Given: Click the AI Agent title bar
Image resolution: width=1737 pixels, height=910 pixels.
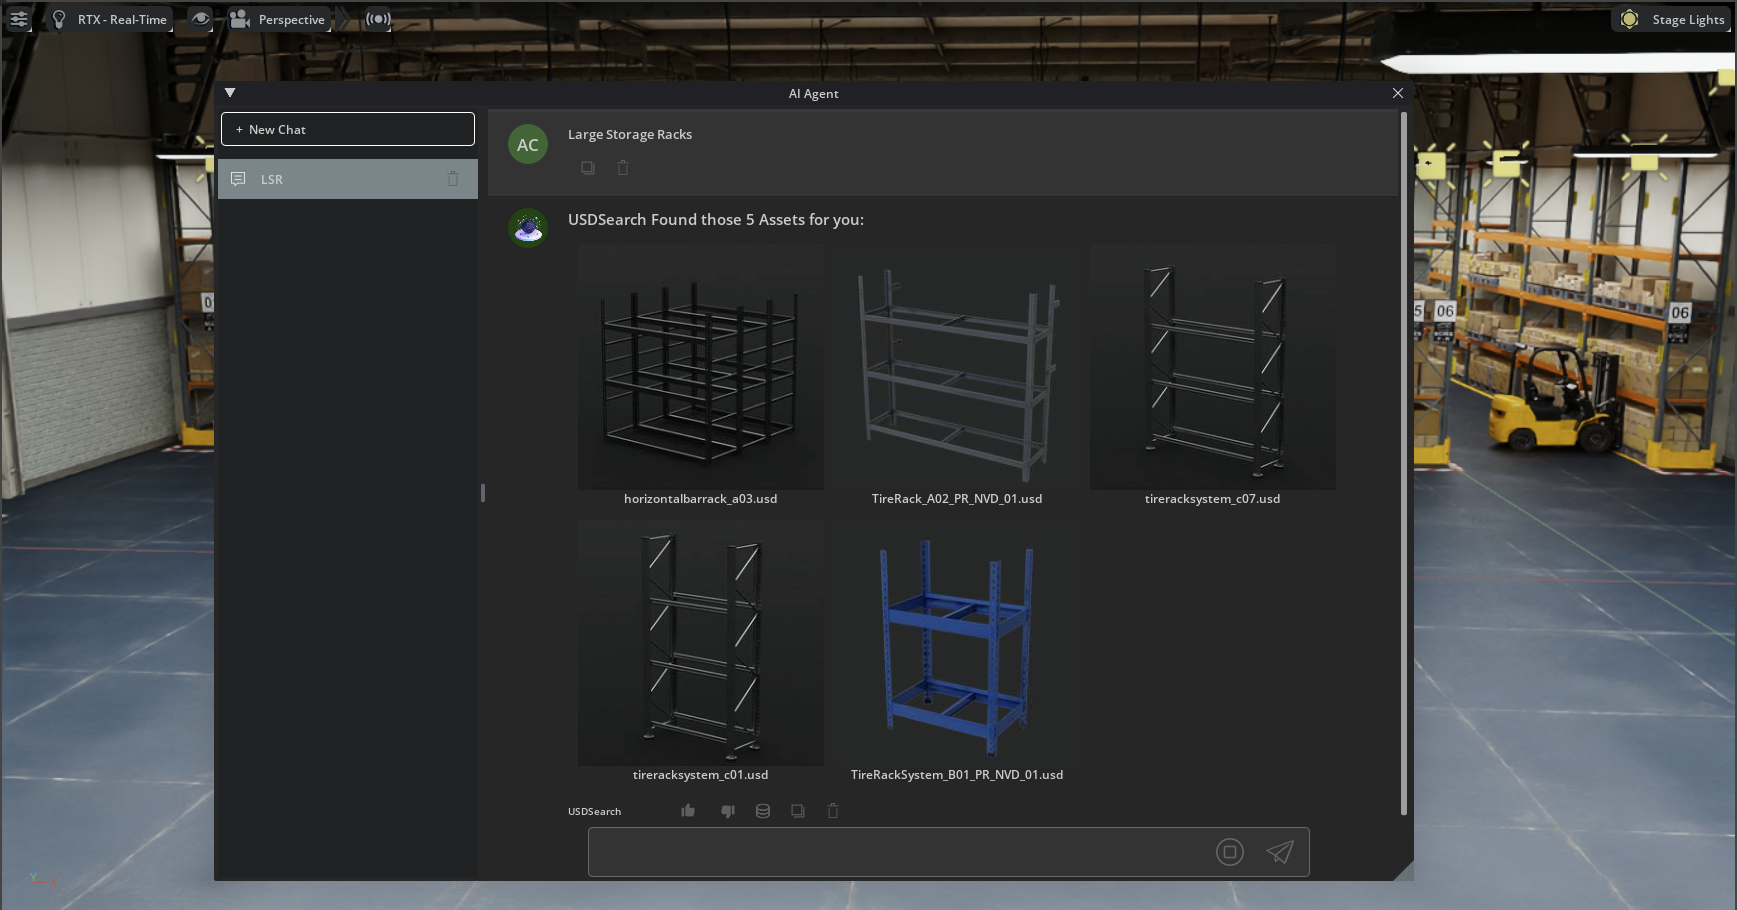Looking at the screenshot, I should (x=814, y=93).
